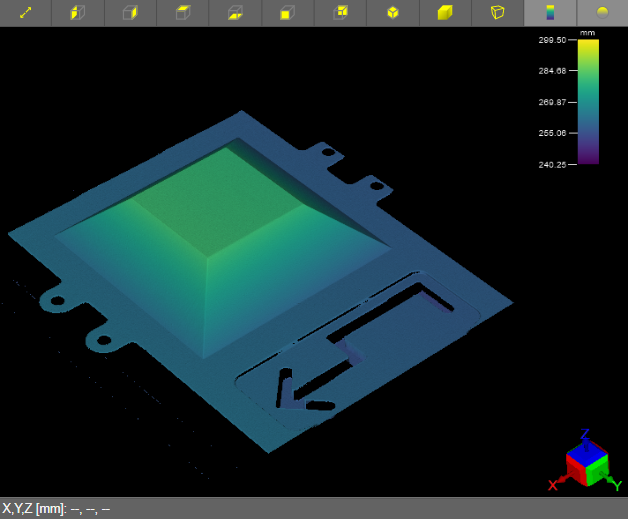Image resolution: width=628 pixels, height=519 pixels.
Task: Select the right-face cube view icon
Action: 130,13
